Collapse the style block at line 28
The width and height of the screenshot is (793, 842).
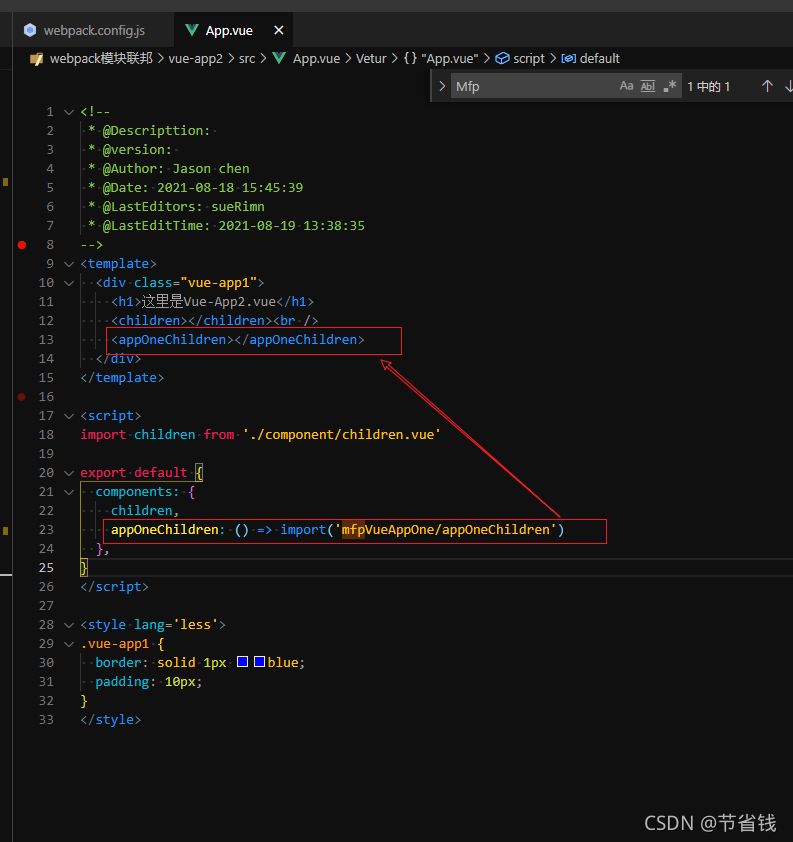click(69, 625)
